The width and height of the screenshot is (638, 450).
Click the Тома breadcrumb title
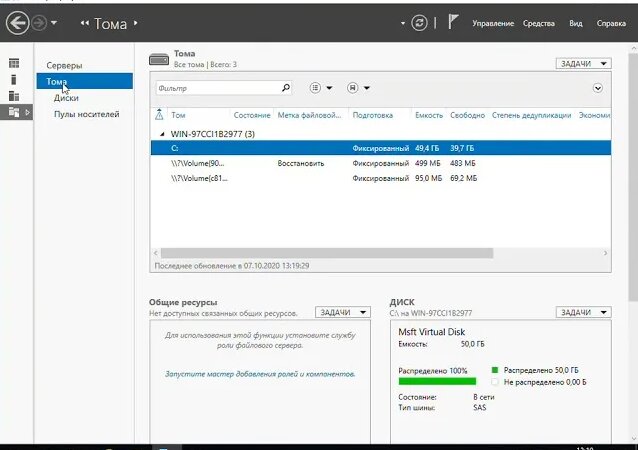tap(110, 24)
